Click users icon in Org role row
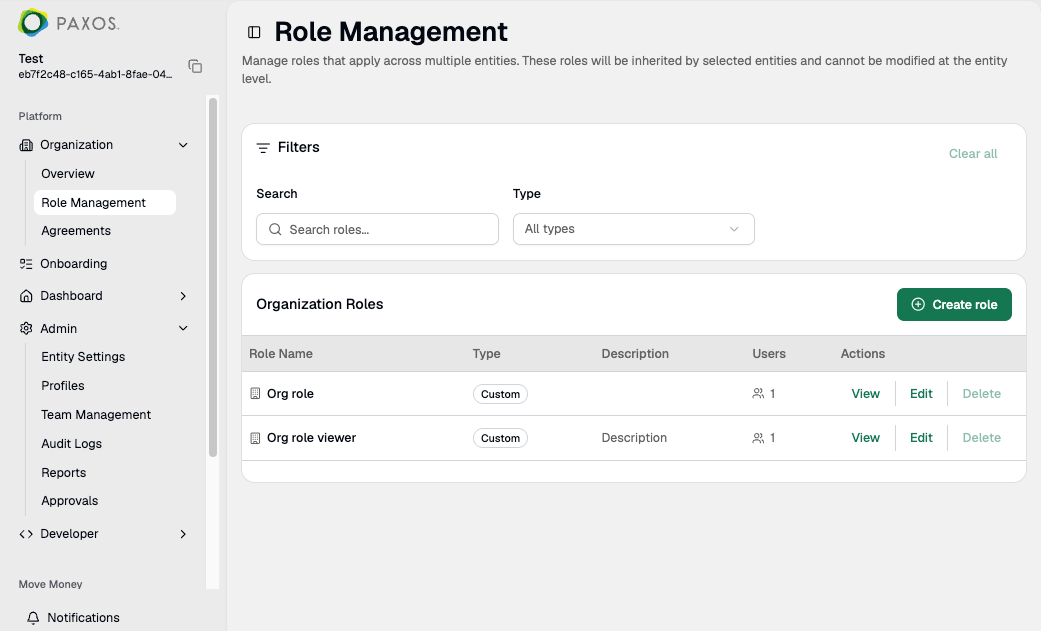This screenshot has width=1041, height=631. tap(758, 394)
